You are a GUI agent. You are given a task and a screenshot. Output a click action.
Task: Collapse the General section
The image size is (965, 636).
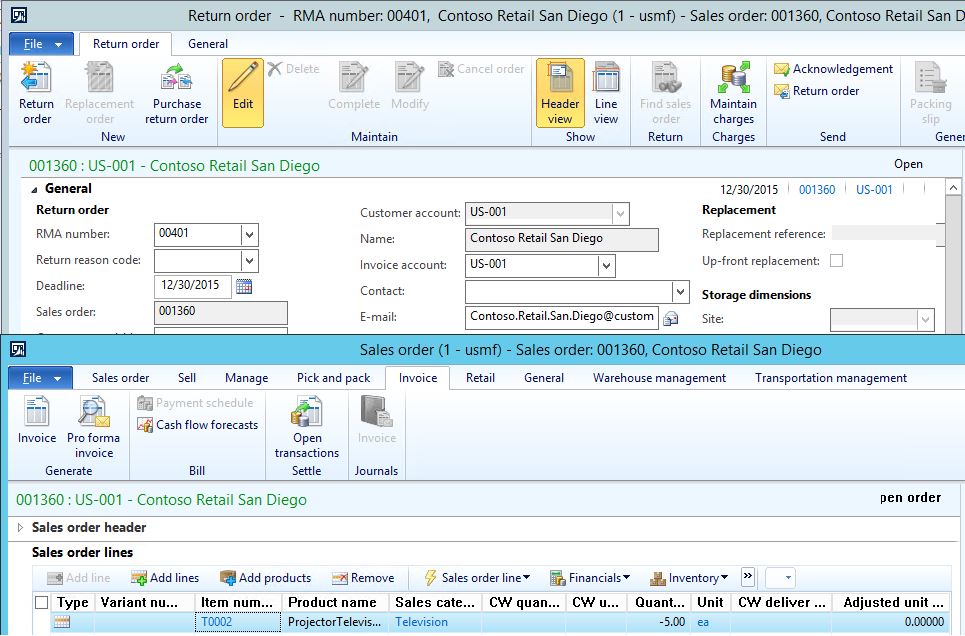[34, 190]
